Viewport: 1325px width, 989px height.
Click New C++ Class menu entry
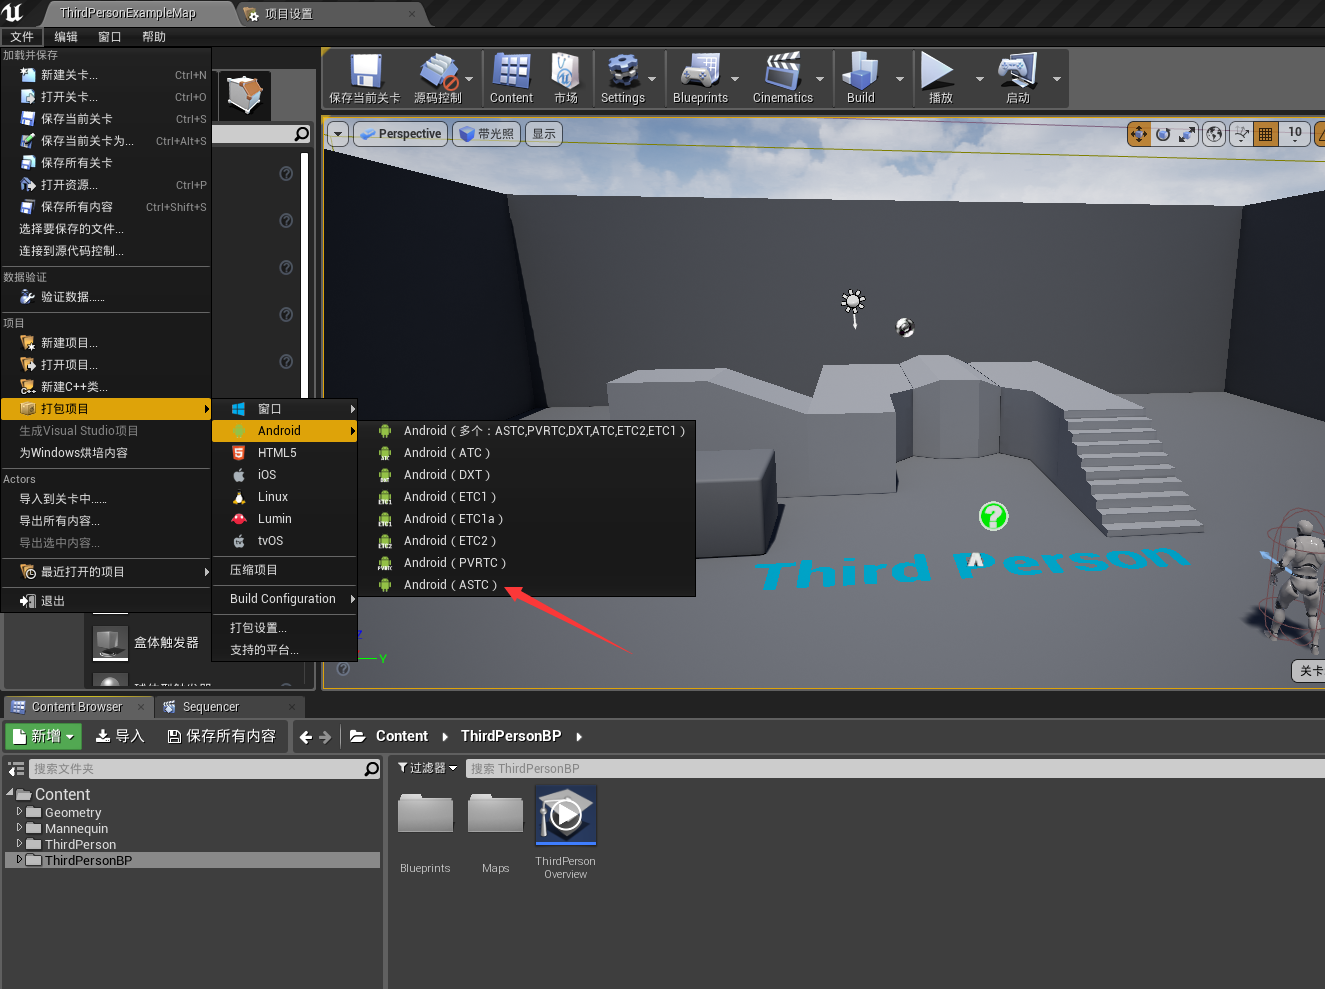106,387
